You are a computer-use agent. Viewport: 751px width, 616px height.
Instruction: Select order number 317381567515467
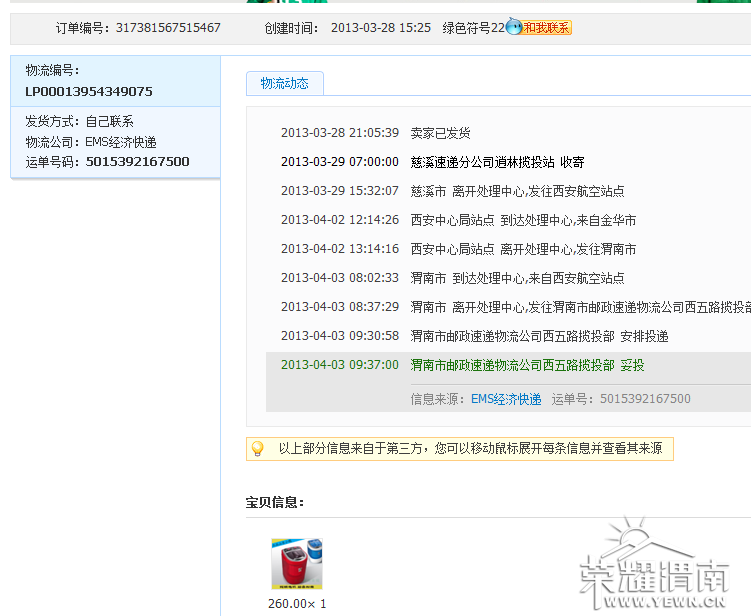168,28
